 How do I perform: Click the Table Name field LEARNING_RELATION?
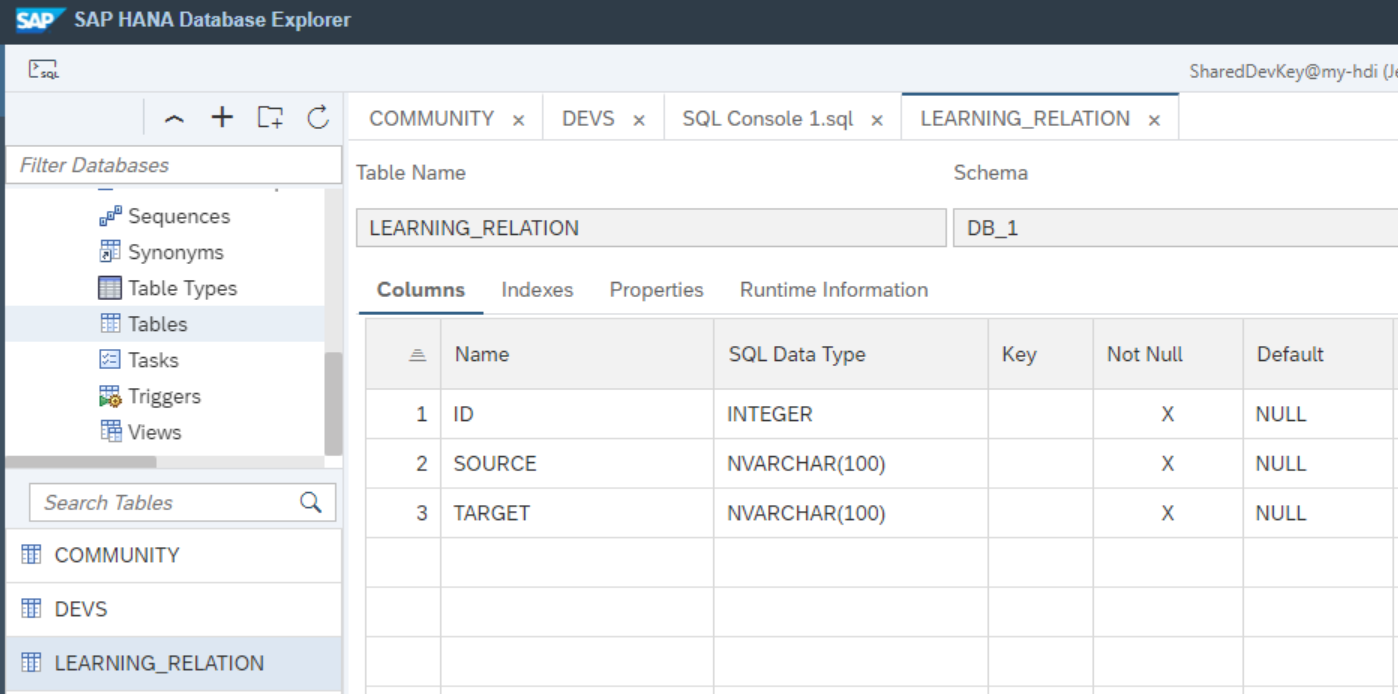point(651,228)
